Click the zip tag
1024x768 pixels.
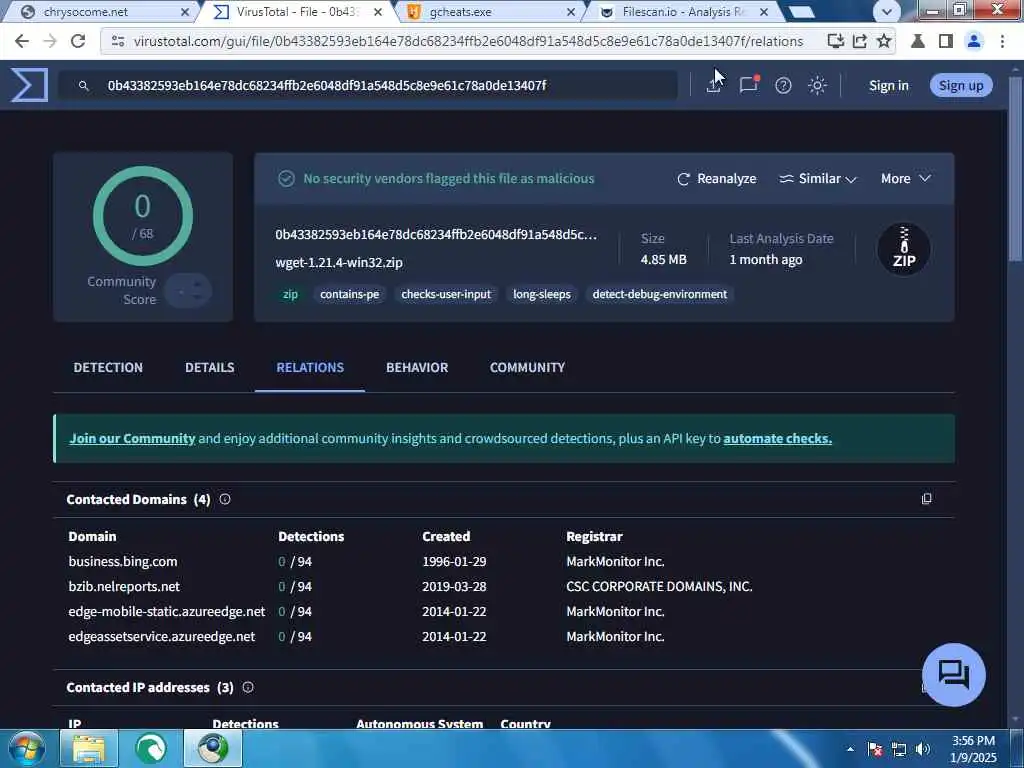click(x=291, y=295)
